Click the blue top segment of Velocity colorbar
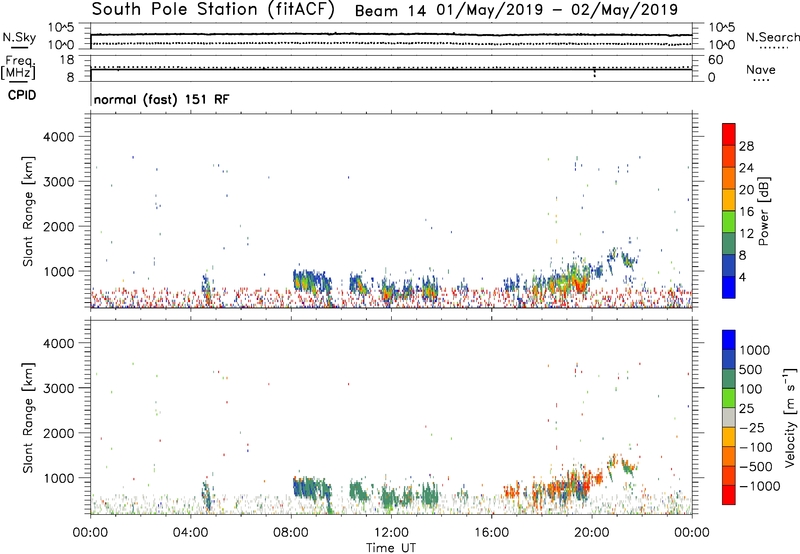 tap(729, 340)
